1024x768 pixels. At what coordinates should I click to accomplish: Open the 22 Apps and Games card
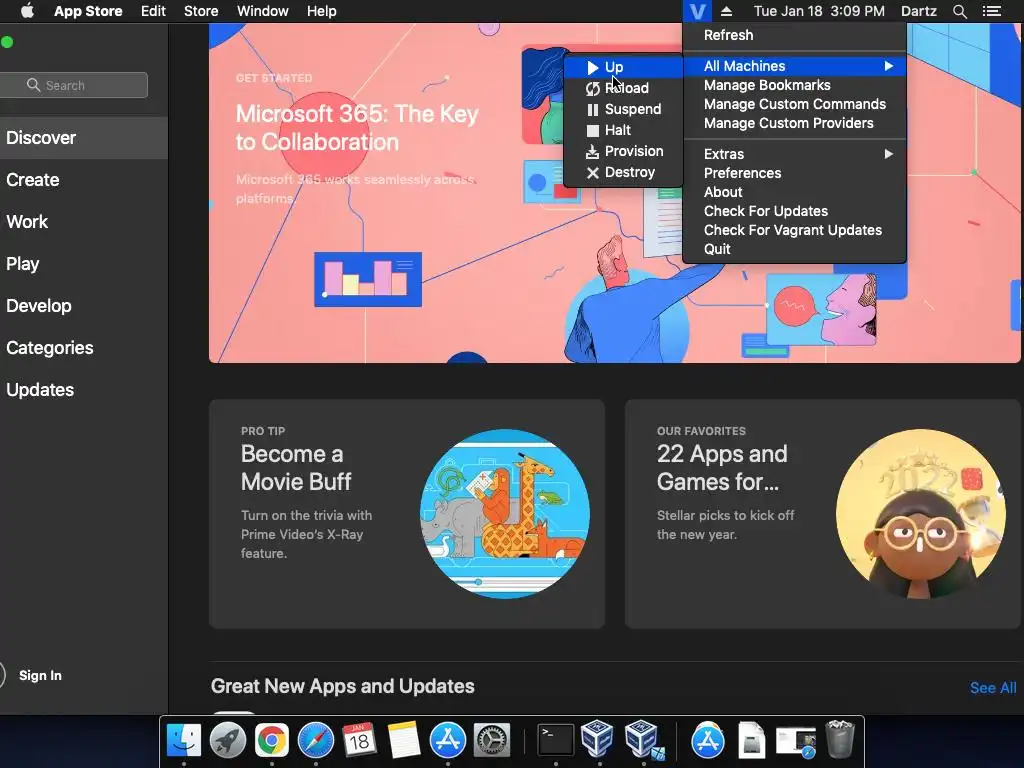pos(824,514)
